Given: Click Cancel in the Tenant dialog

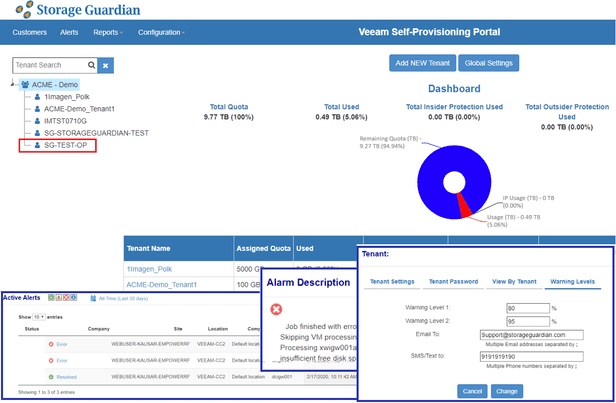Looking at the screenshot, I should pos(472,391).
